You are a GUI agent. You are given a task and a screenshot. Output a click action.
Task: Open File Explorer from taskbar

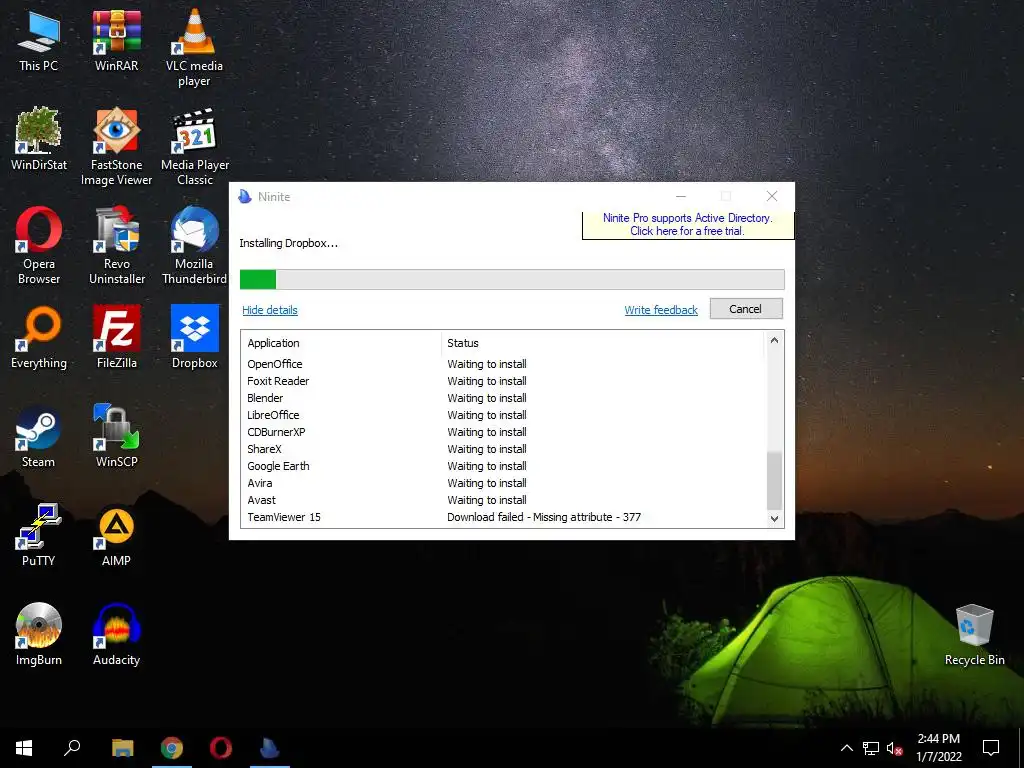[x=122, y=748]
